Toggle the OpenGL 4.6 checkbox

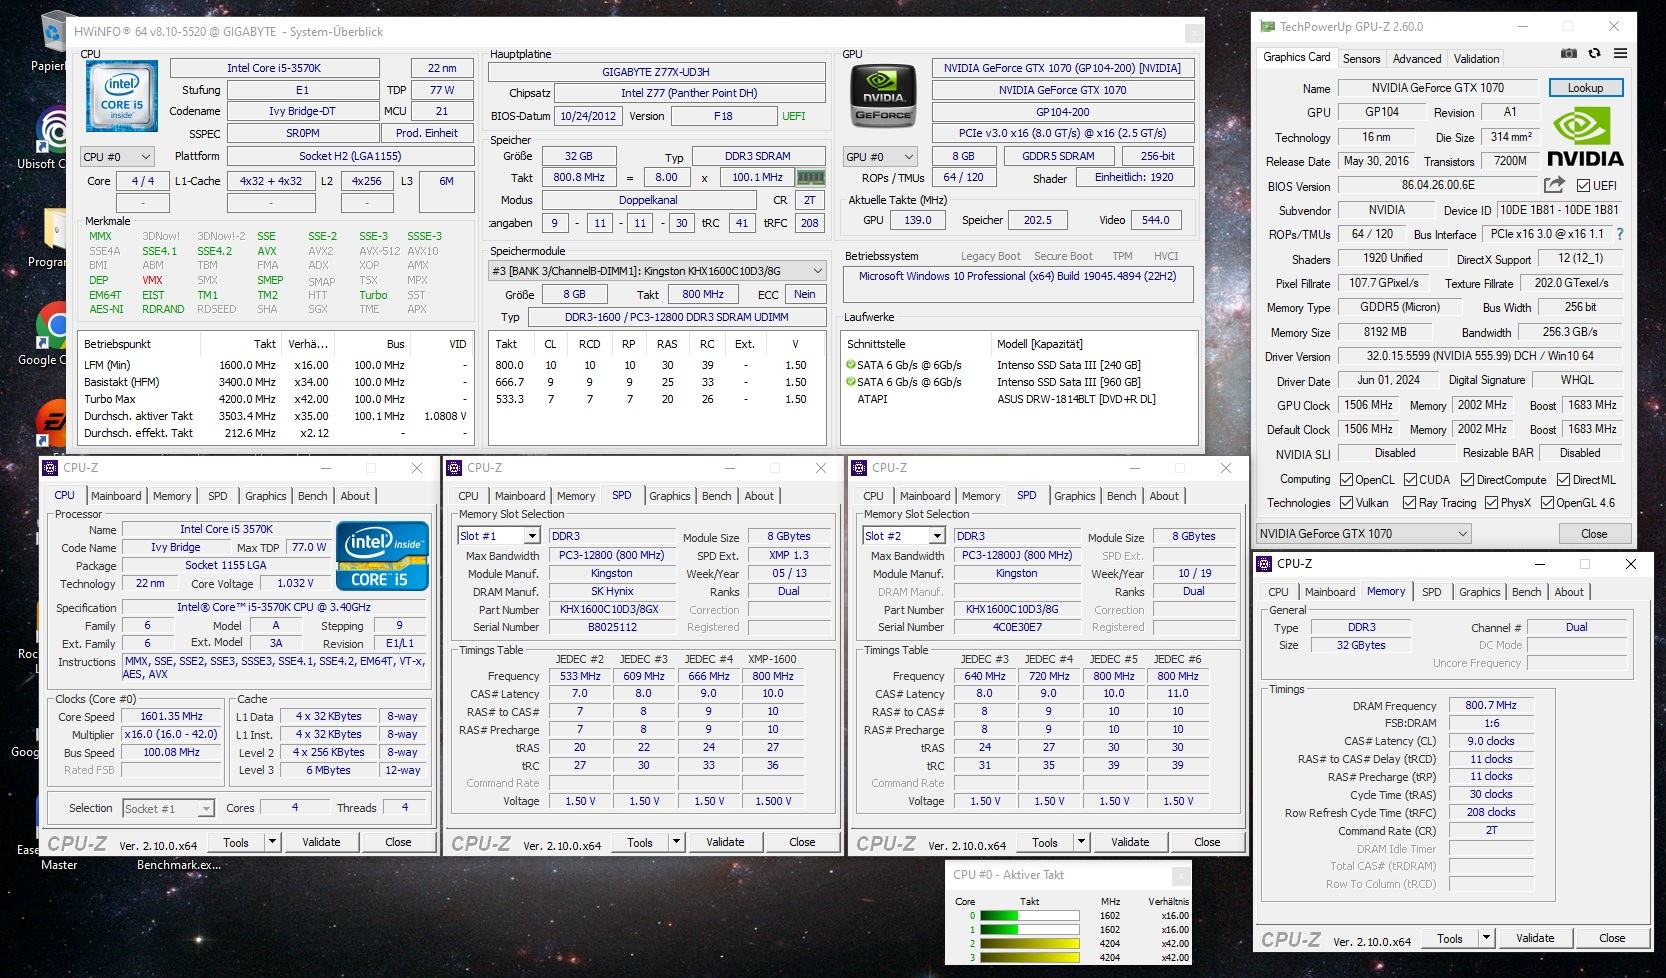coord(1547,503)
